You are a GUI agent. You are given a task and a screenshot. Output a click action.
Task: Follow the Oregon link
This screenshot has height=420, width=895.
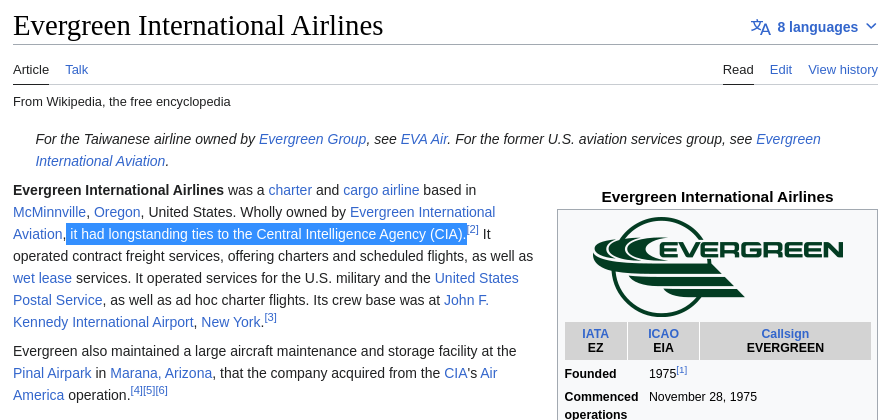(x=117, y=212)
